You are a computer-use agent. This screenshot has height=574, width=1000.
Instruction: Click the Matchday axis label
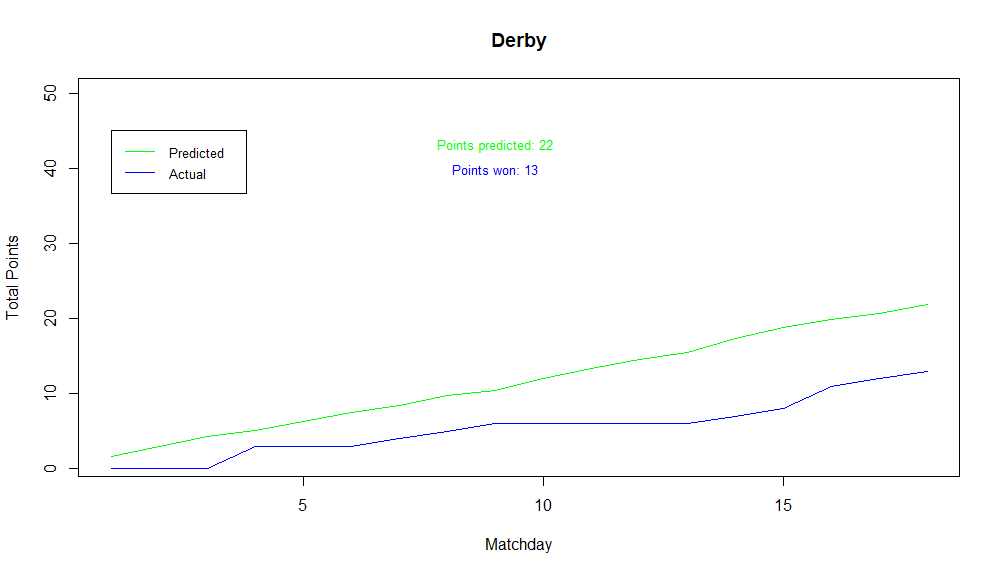click(518, 544)
